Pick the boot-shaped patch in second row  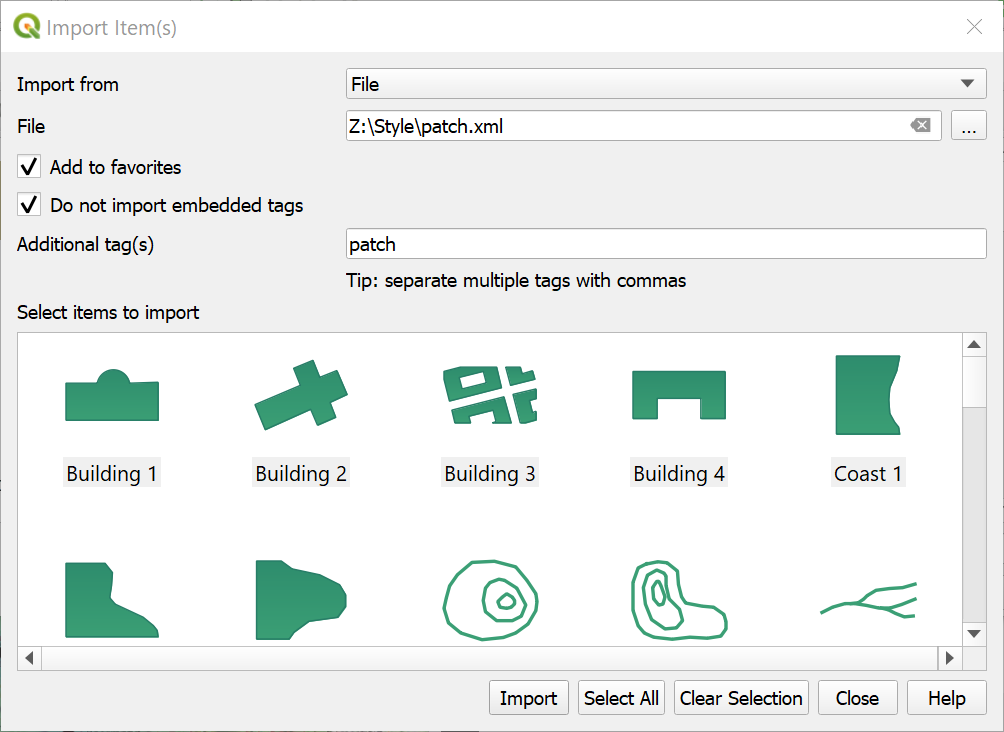[112, 600]
